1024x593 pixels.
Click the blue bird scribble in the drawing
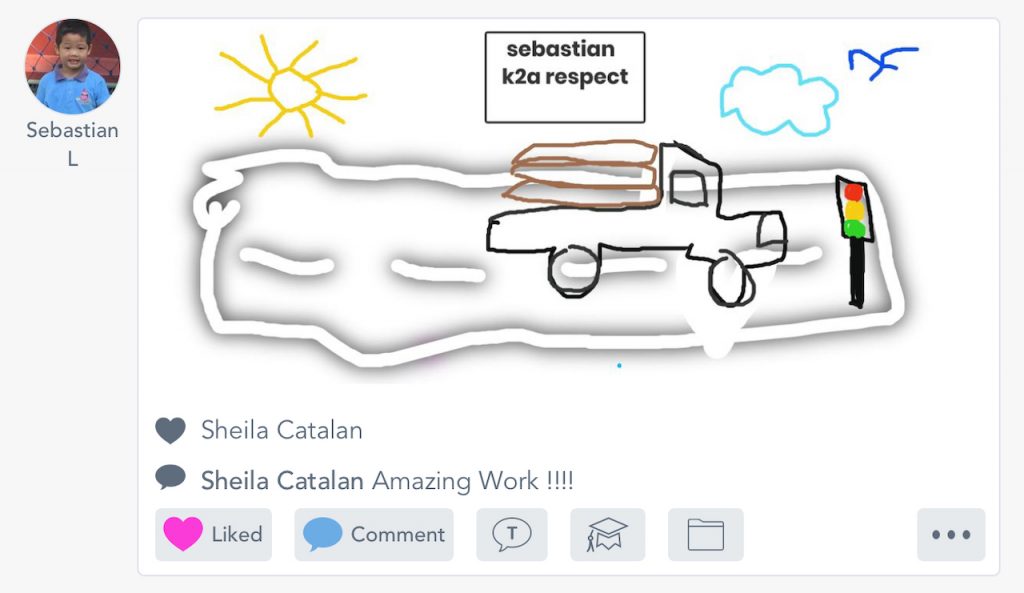pos(878,61)
